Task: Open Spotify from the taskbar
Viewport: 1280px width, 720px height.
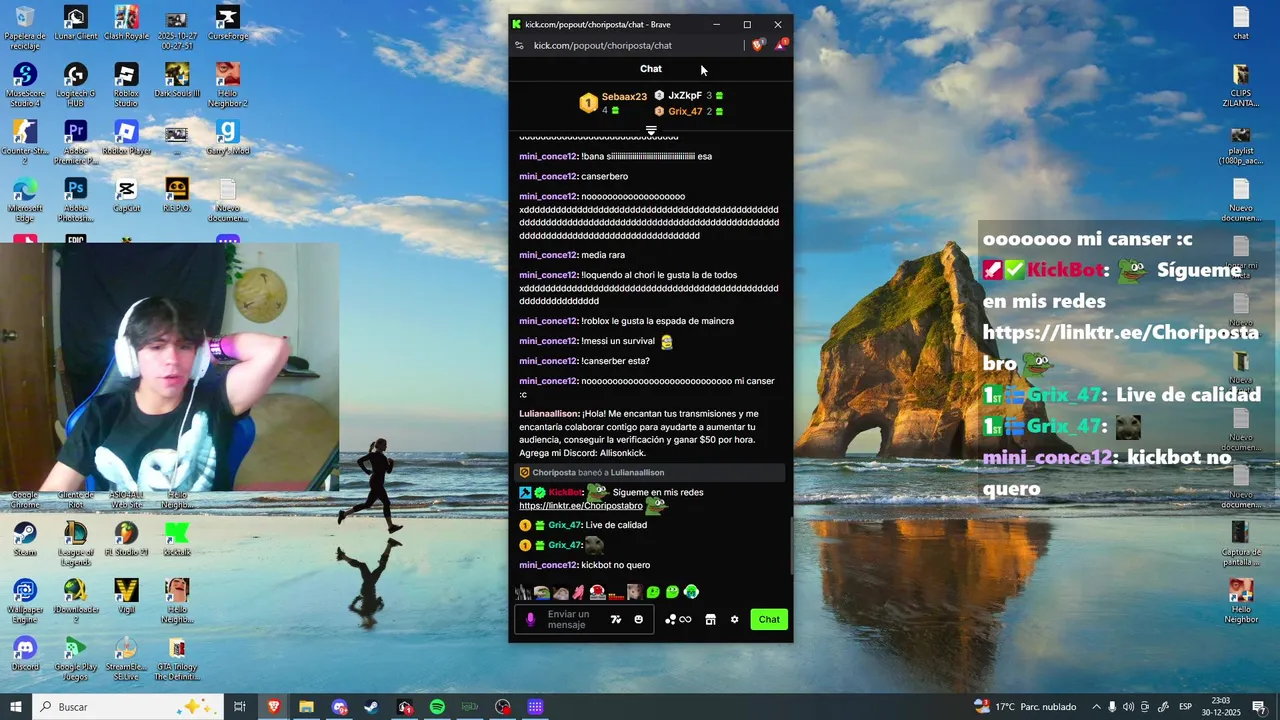Action: tap(437, 707)
